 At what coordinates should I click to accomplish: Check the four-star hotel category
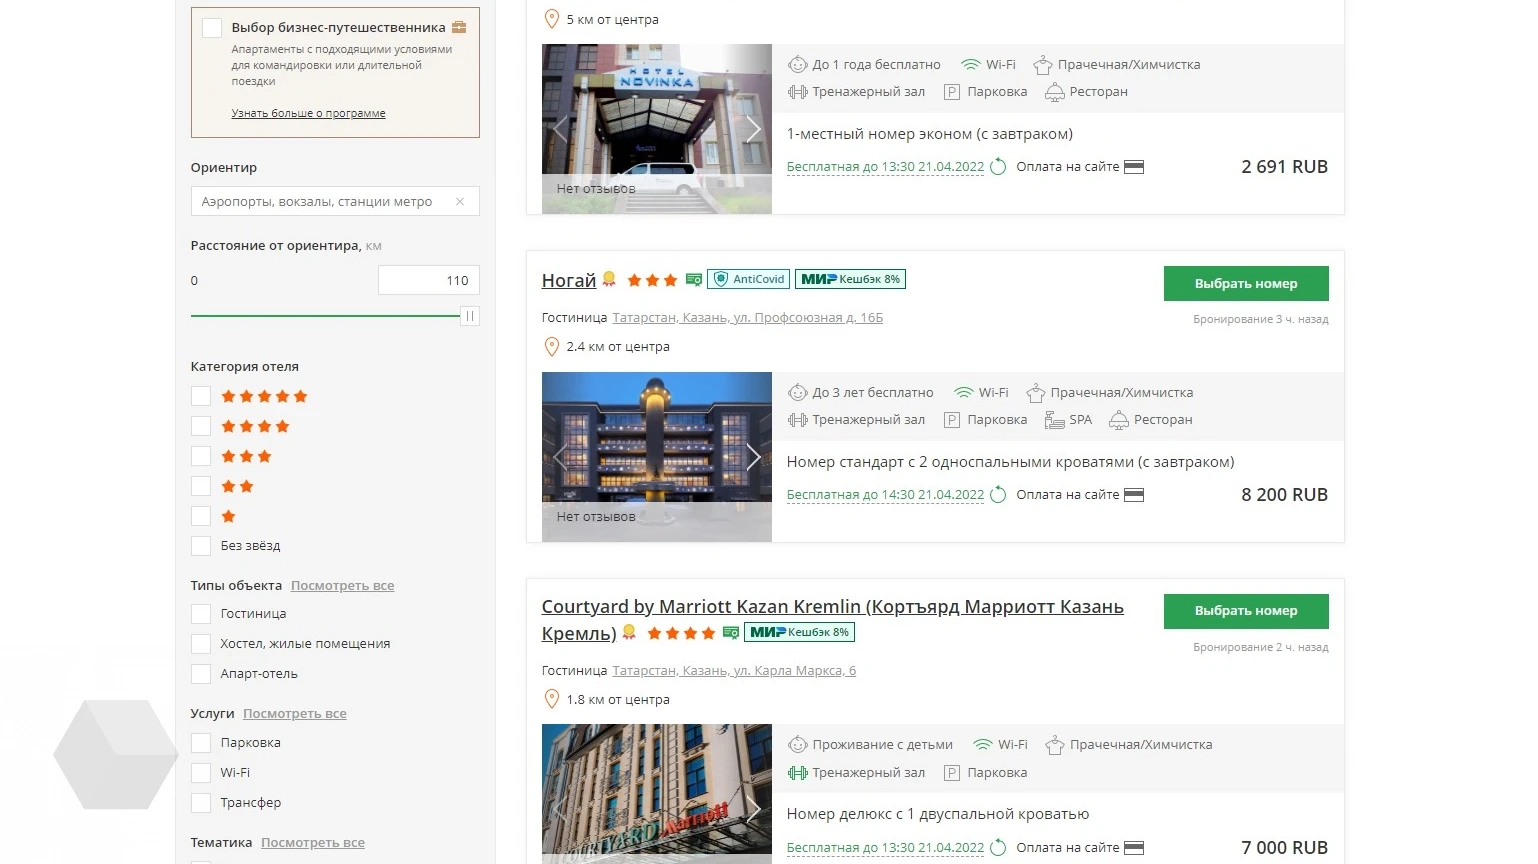point(201,426)
